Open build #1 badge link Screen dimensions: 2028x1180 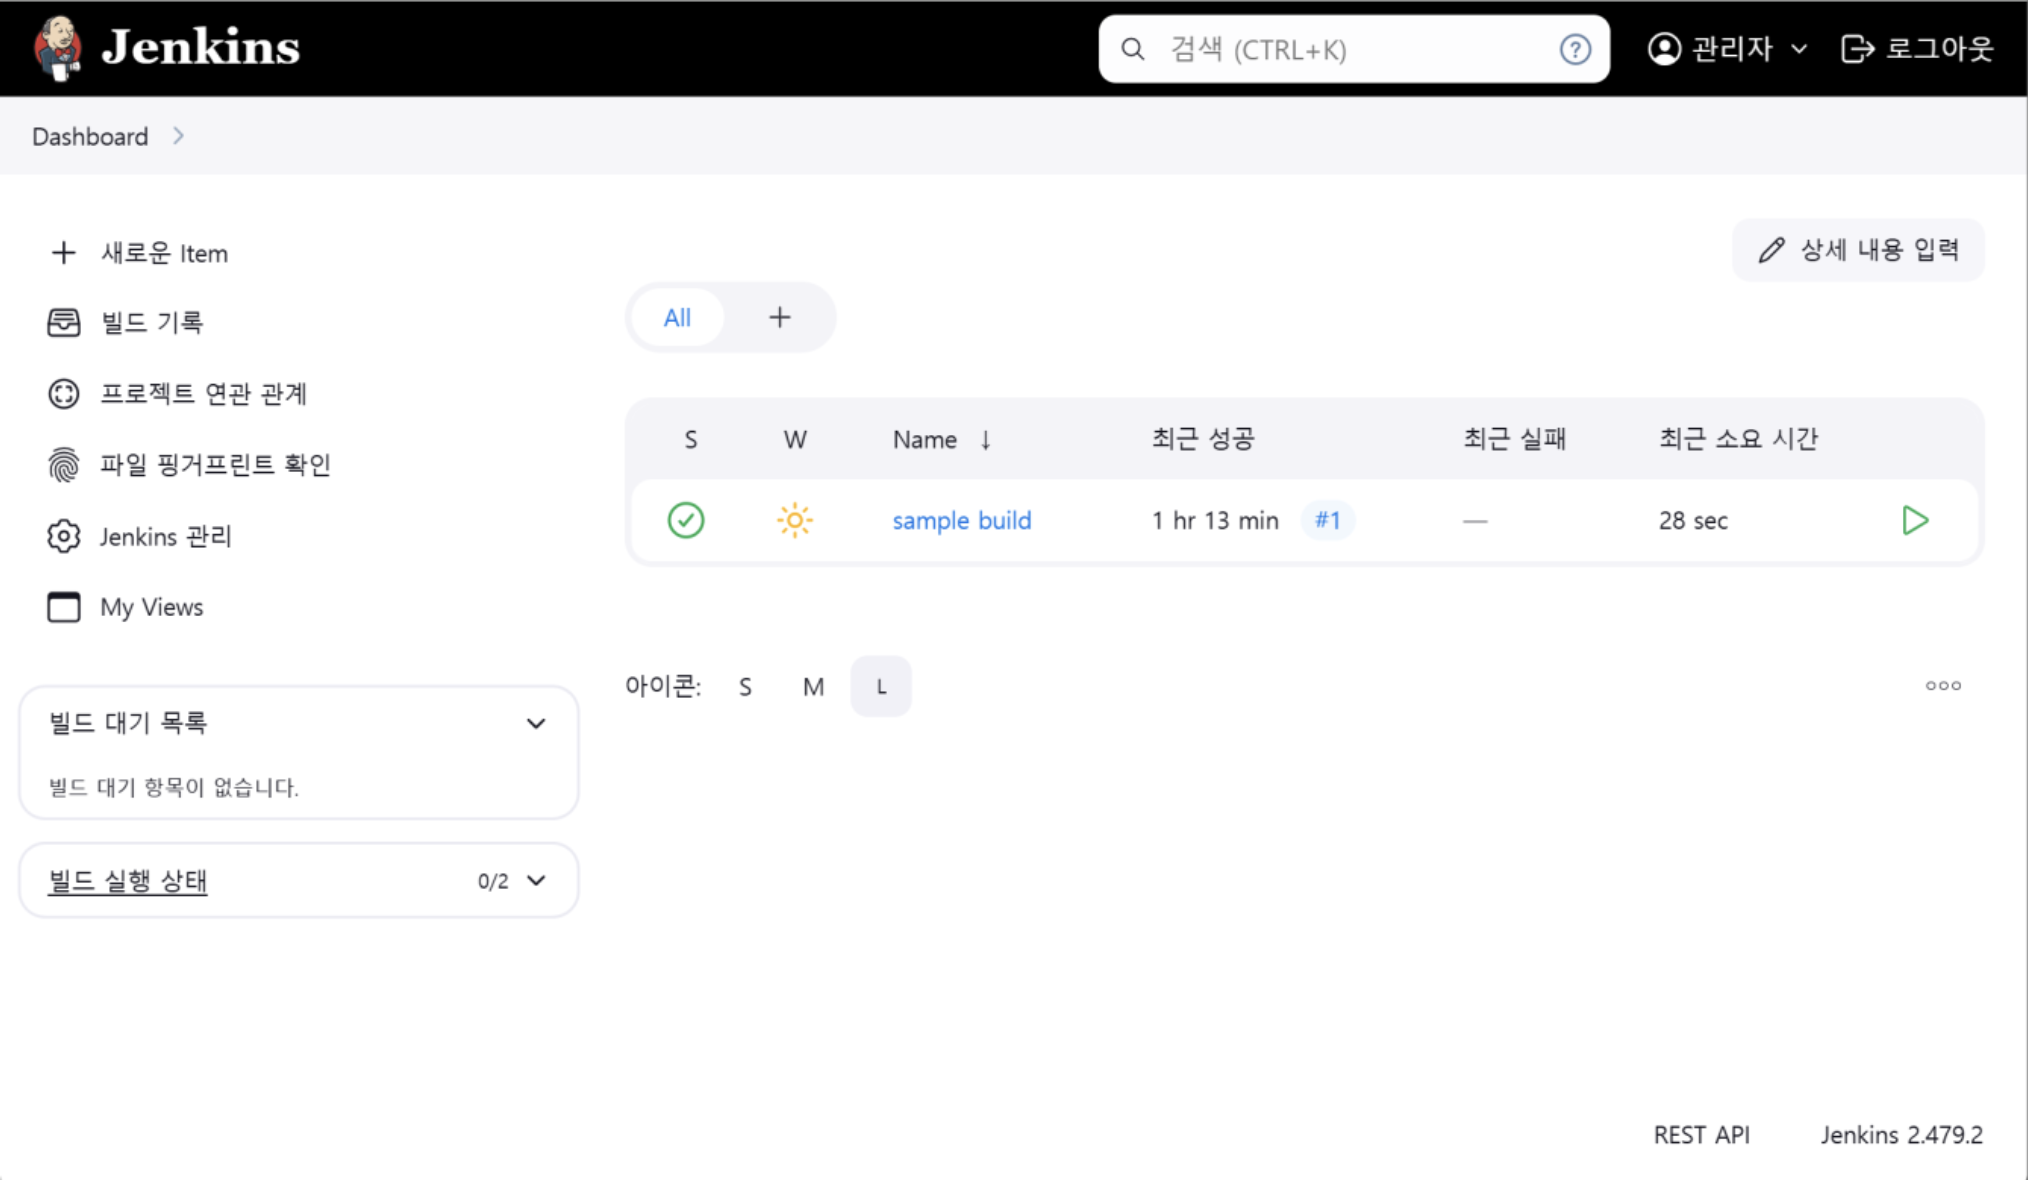pyautogui.click(x=1328, y=520)
